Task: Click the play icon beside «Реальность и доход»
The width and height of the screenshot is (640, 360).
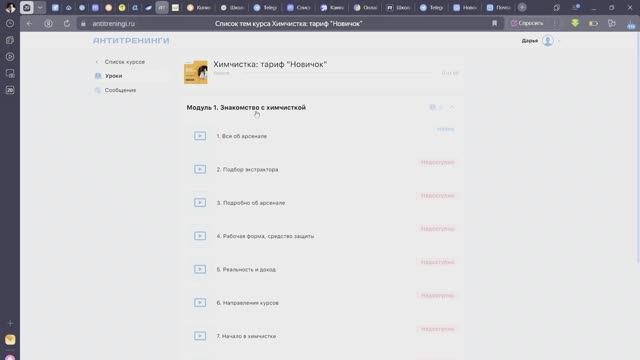Action: pyautogui.click(x=200, y=269)
